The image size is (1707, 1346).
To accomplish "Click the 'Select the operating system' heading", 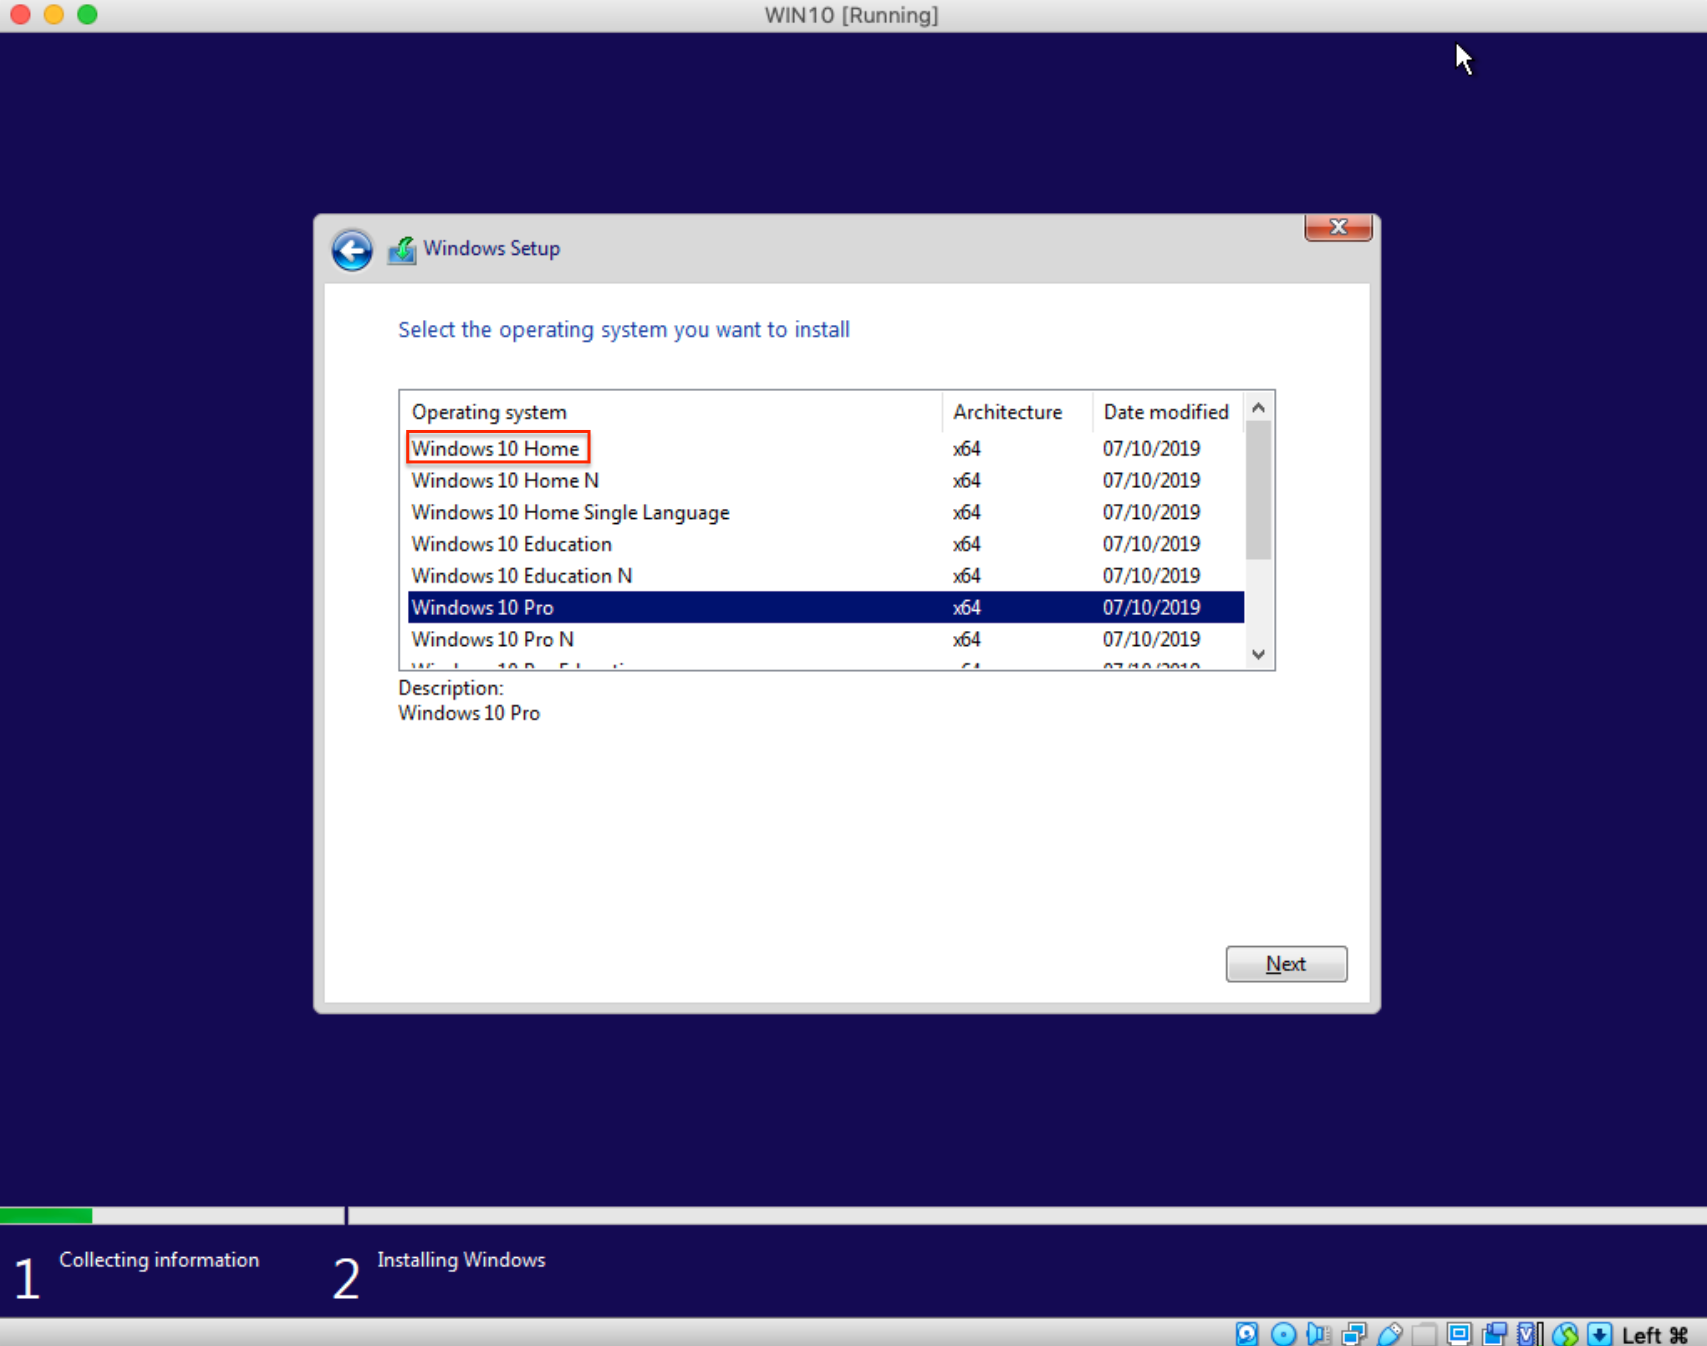I will pos(624,330).
